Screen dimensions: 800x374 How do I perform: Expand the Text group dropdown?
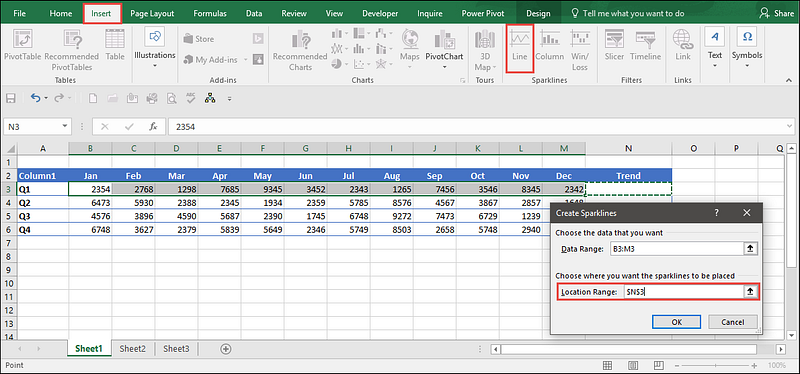(x=715, y=65)
